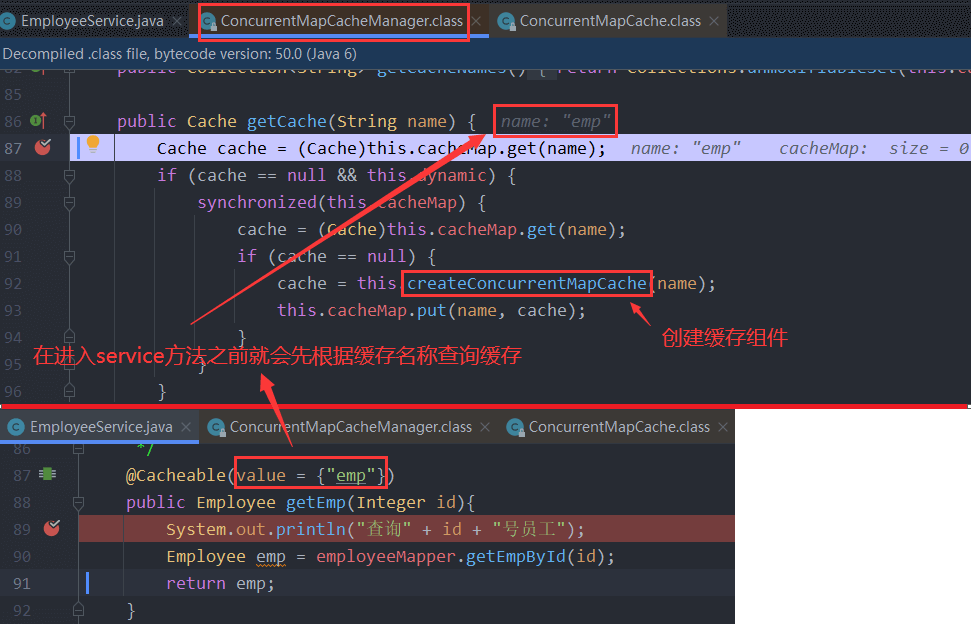
Task: Click getEmp method name in EmployeeService
Action: 316,503
